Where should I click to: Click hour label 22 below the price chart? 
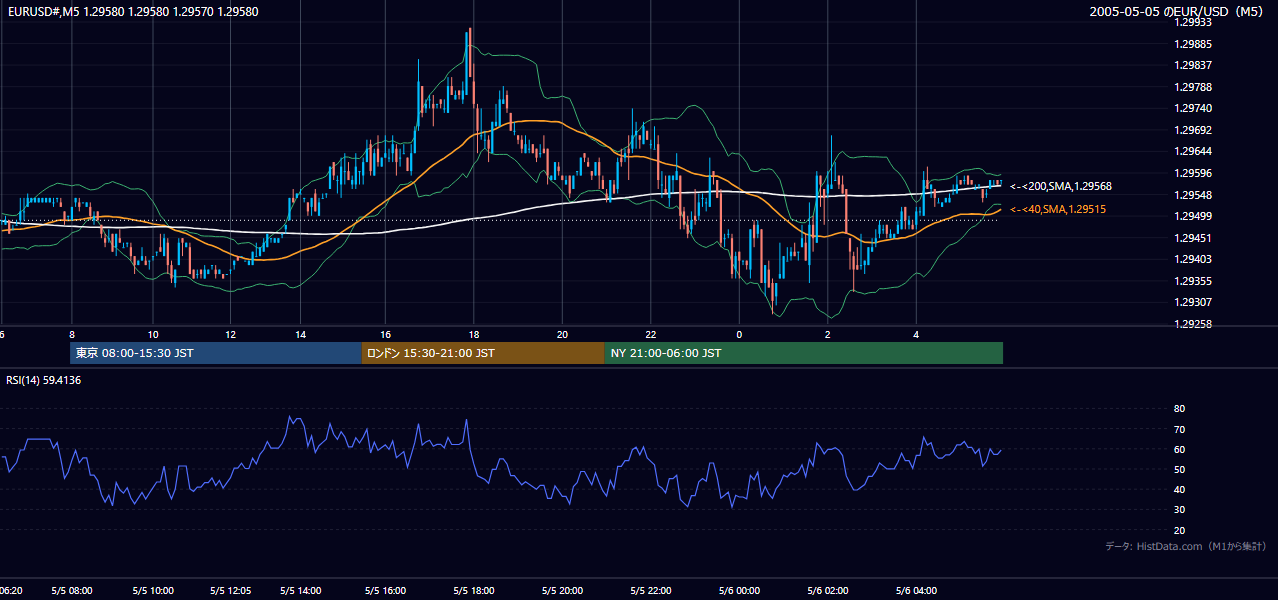(x=650, y=334)
